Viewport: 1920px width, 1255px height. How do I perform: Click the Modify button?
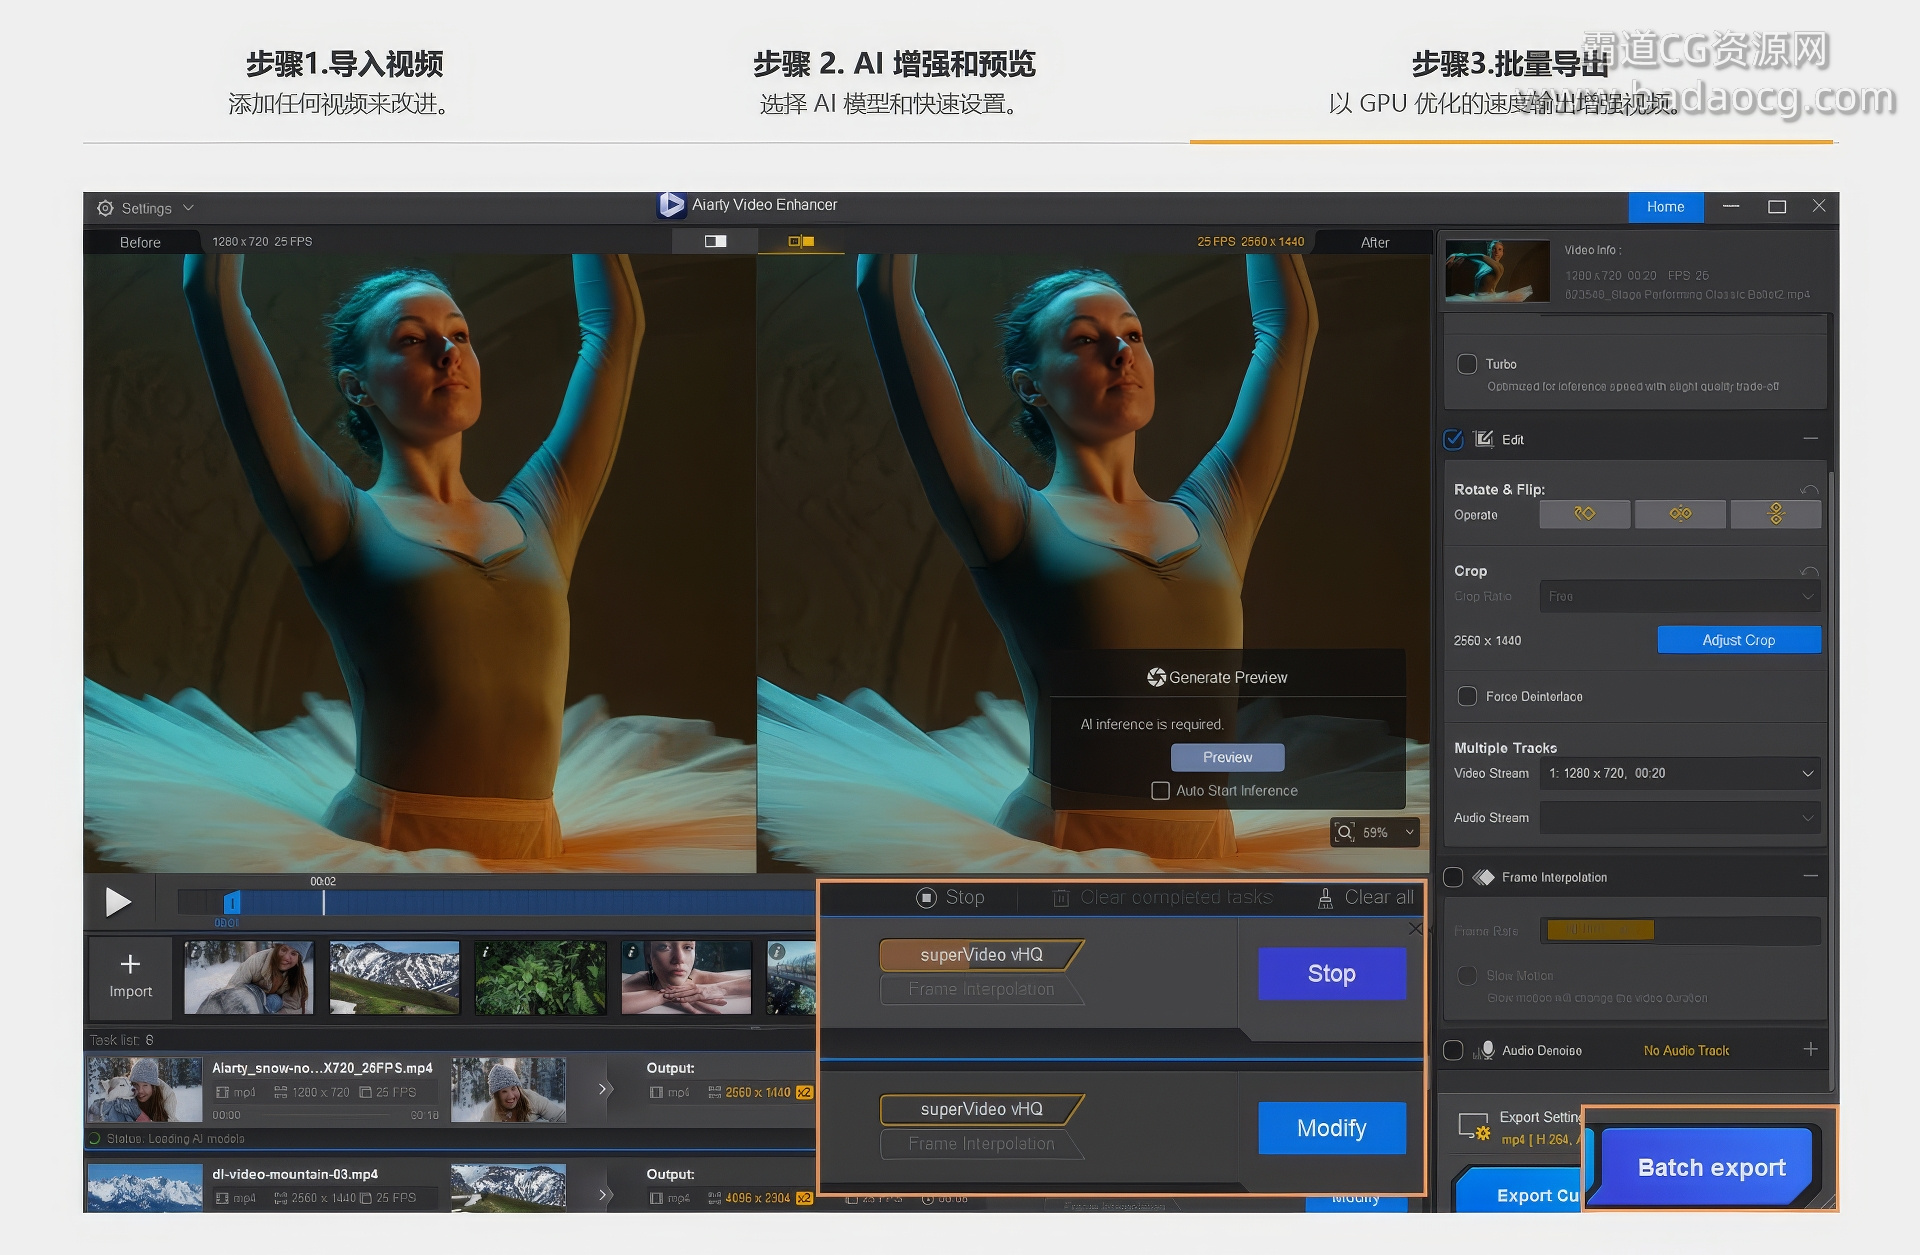click(x=1332, y=1128)
